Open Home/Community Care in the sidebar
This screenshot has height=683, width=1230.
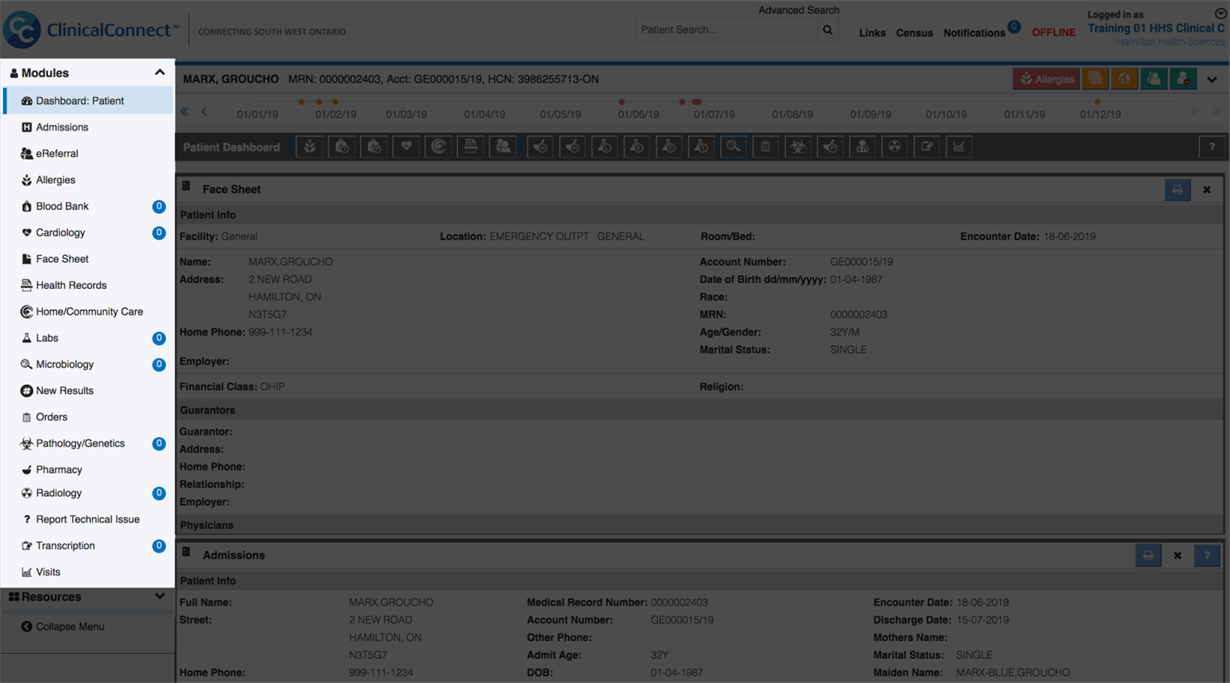(x=88, y=312)
